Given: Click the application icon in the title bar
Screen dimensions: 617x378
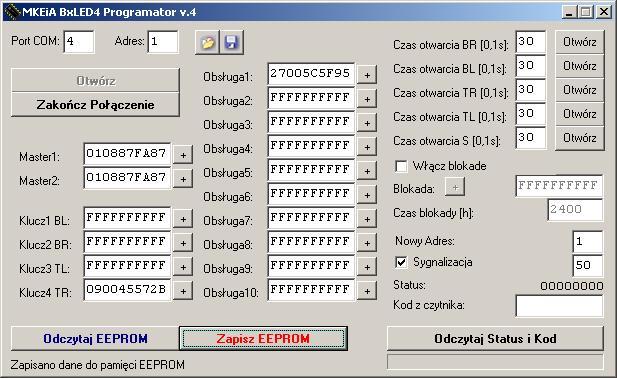Looking at the screenshot, I should (12, 12).
